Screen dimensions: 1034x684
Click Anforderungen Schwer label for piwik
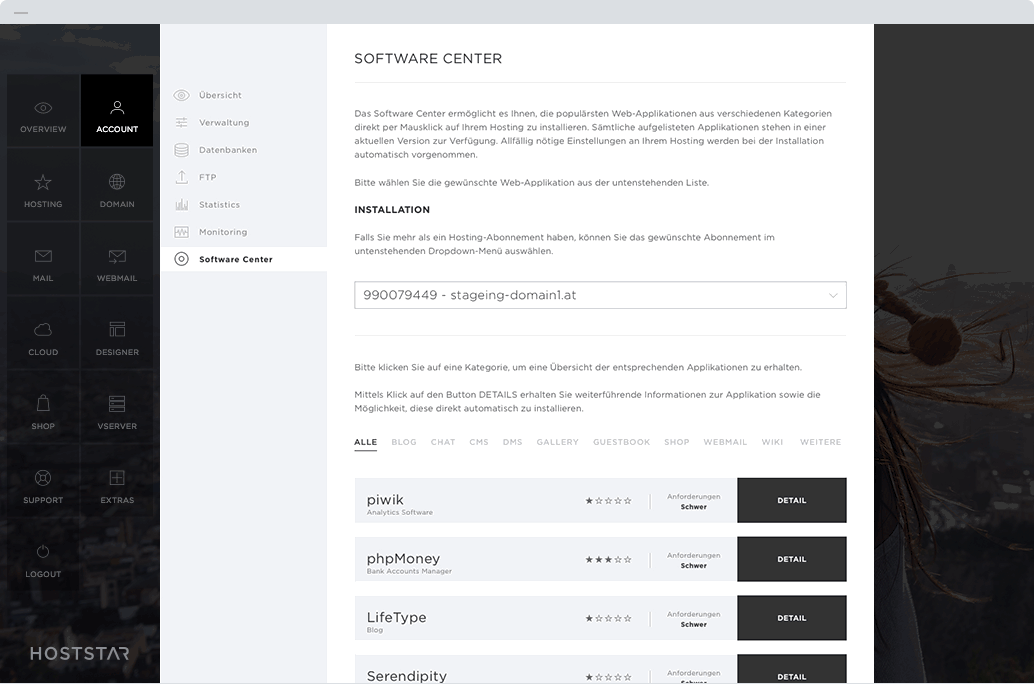coord(693,501)
